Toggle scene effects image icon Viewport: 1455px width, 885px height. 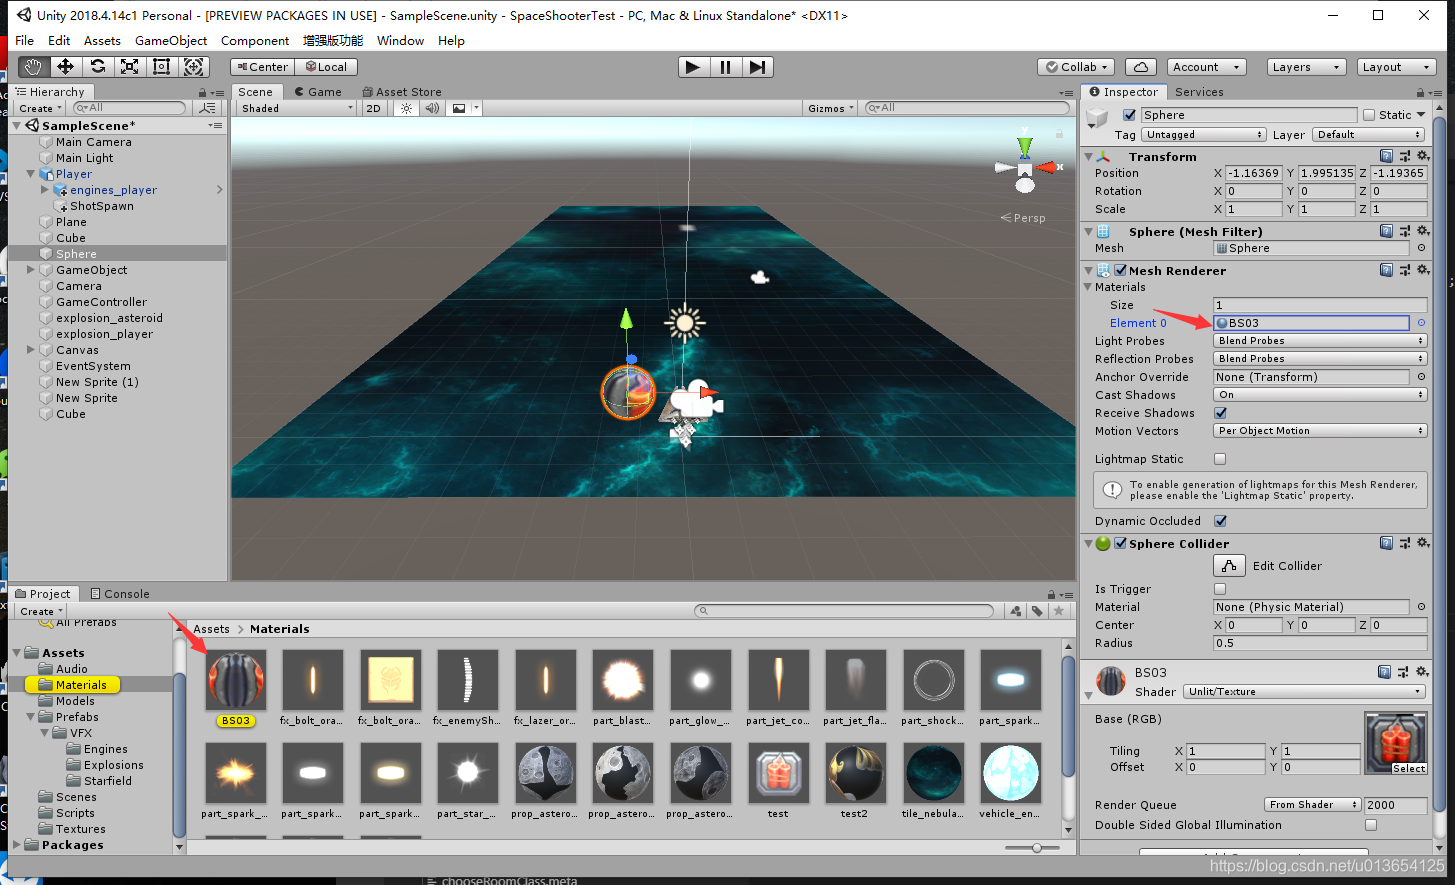pyautogui.click(x=459, y=108)
